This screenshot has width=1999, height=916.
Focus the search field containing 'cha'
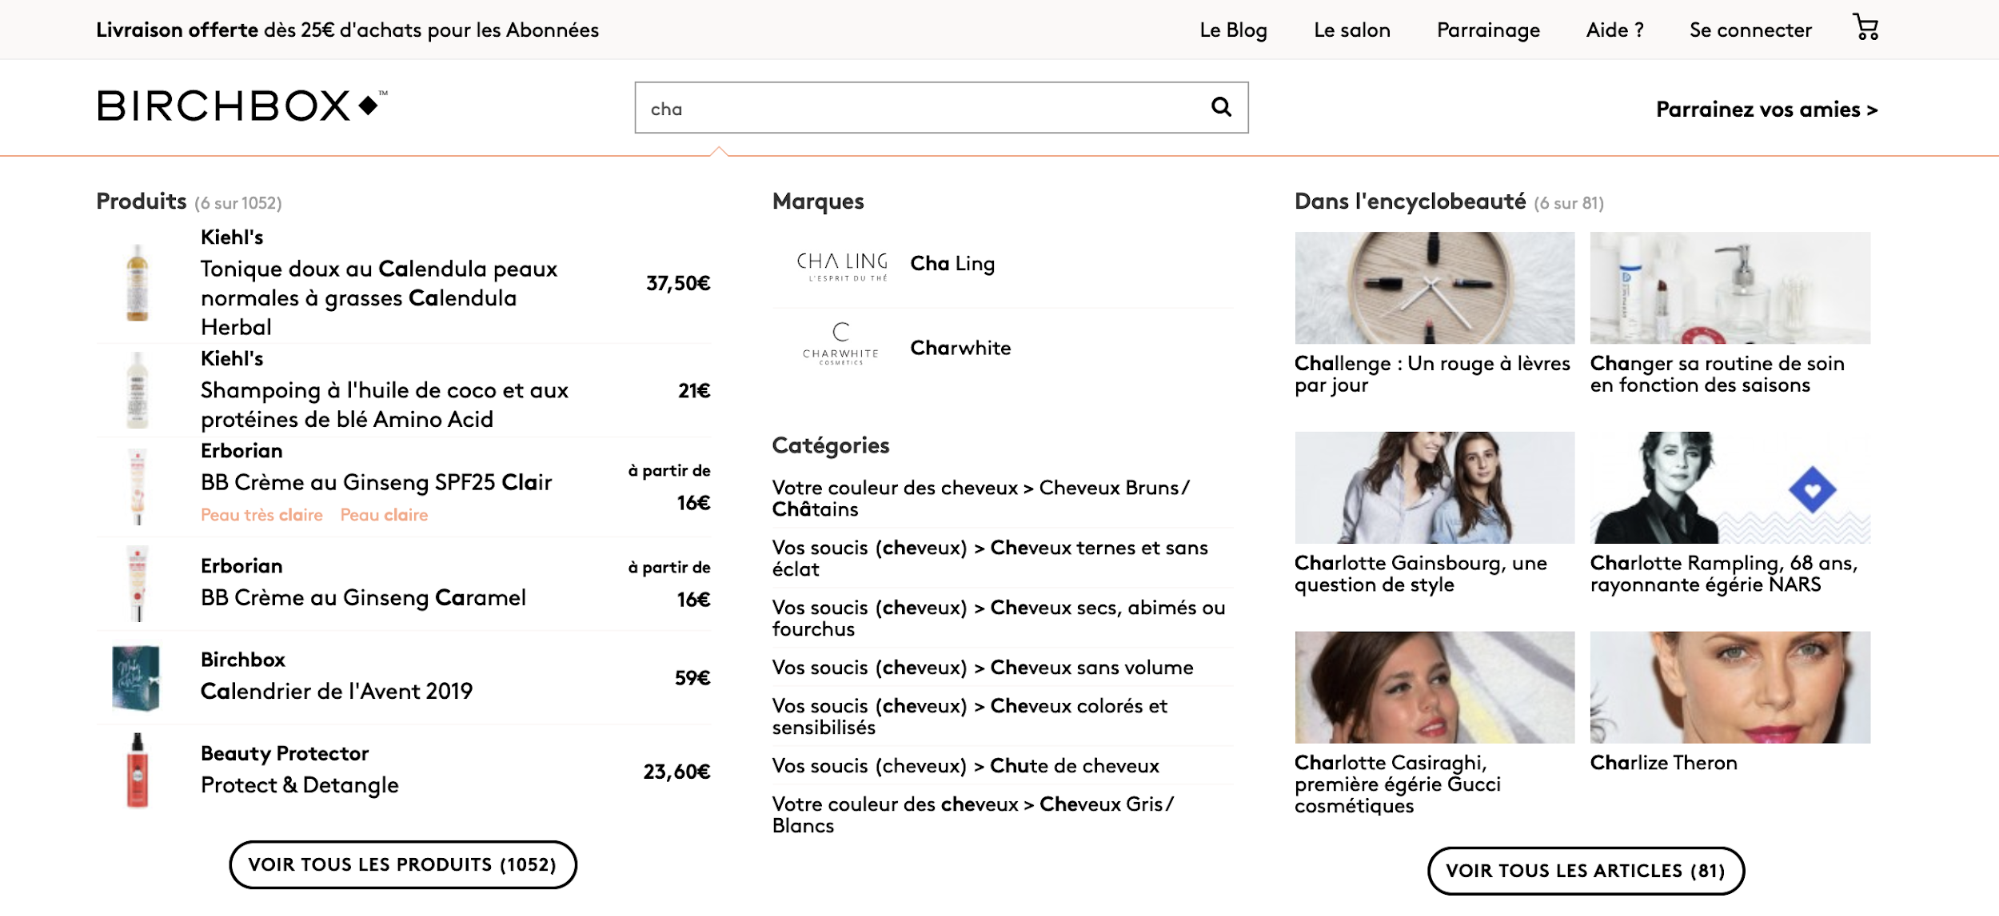pyautogui.click(x=941, y=108)
